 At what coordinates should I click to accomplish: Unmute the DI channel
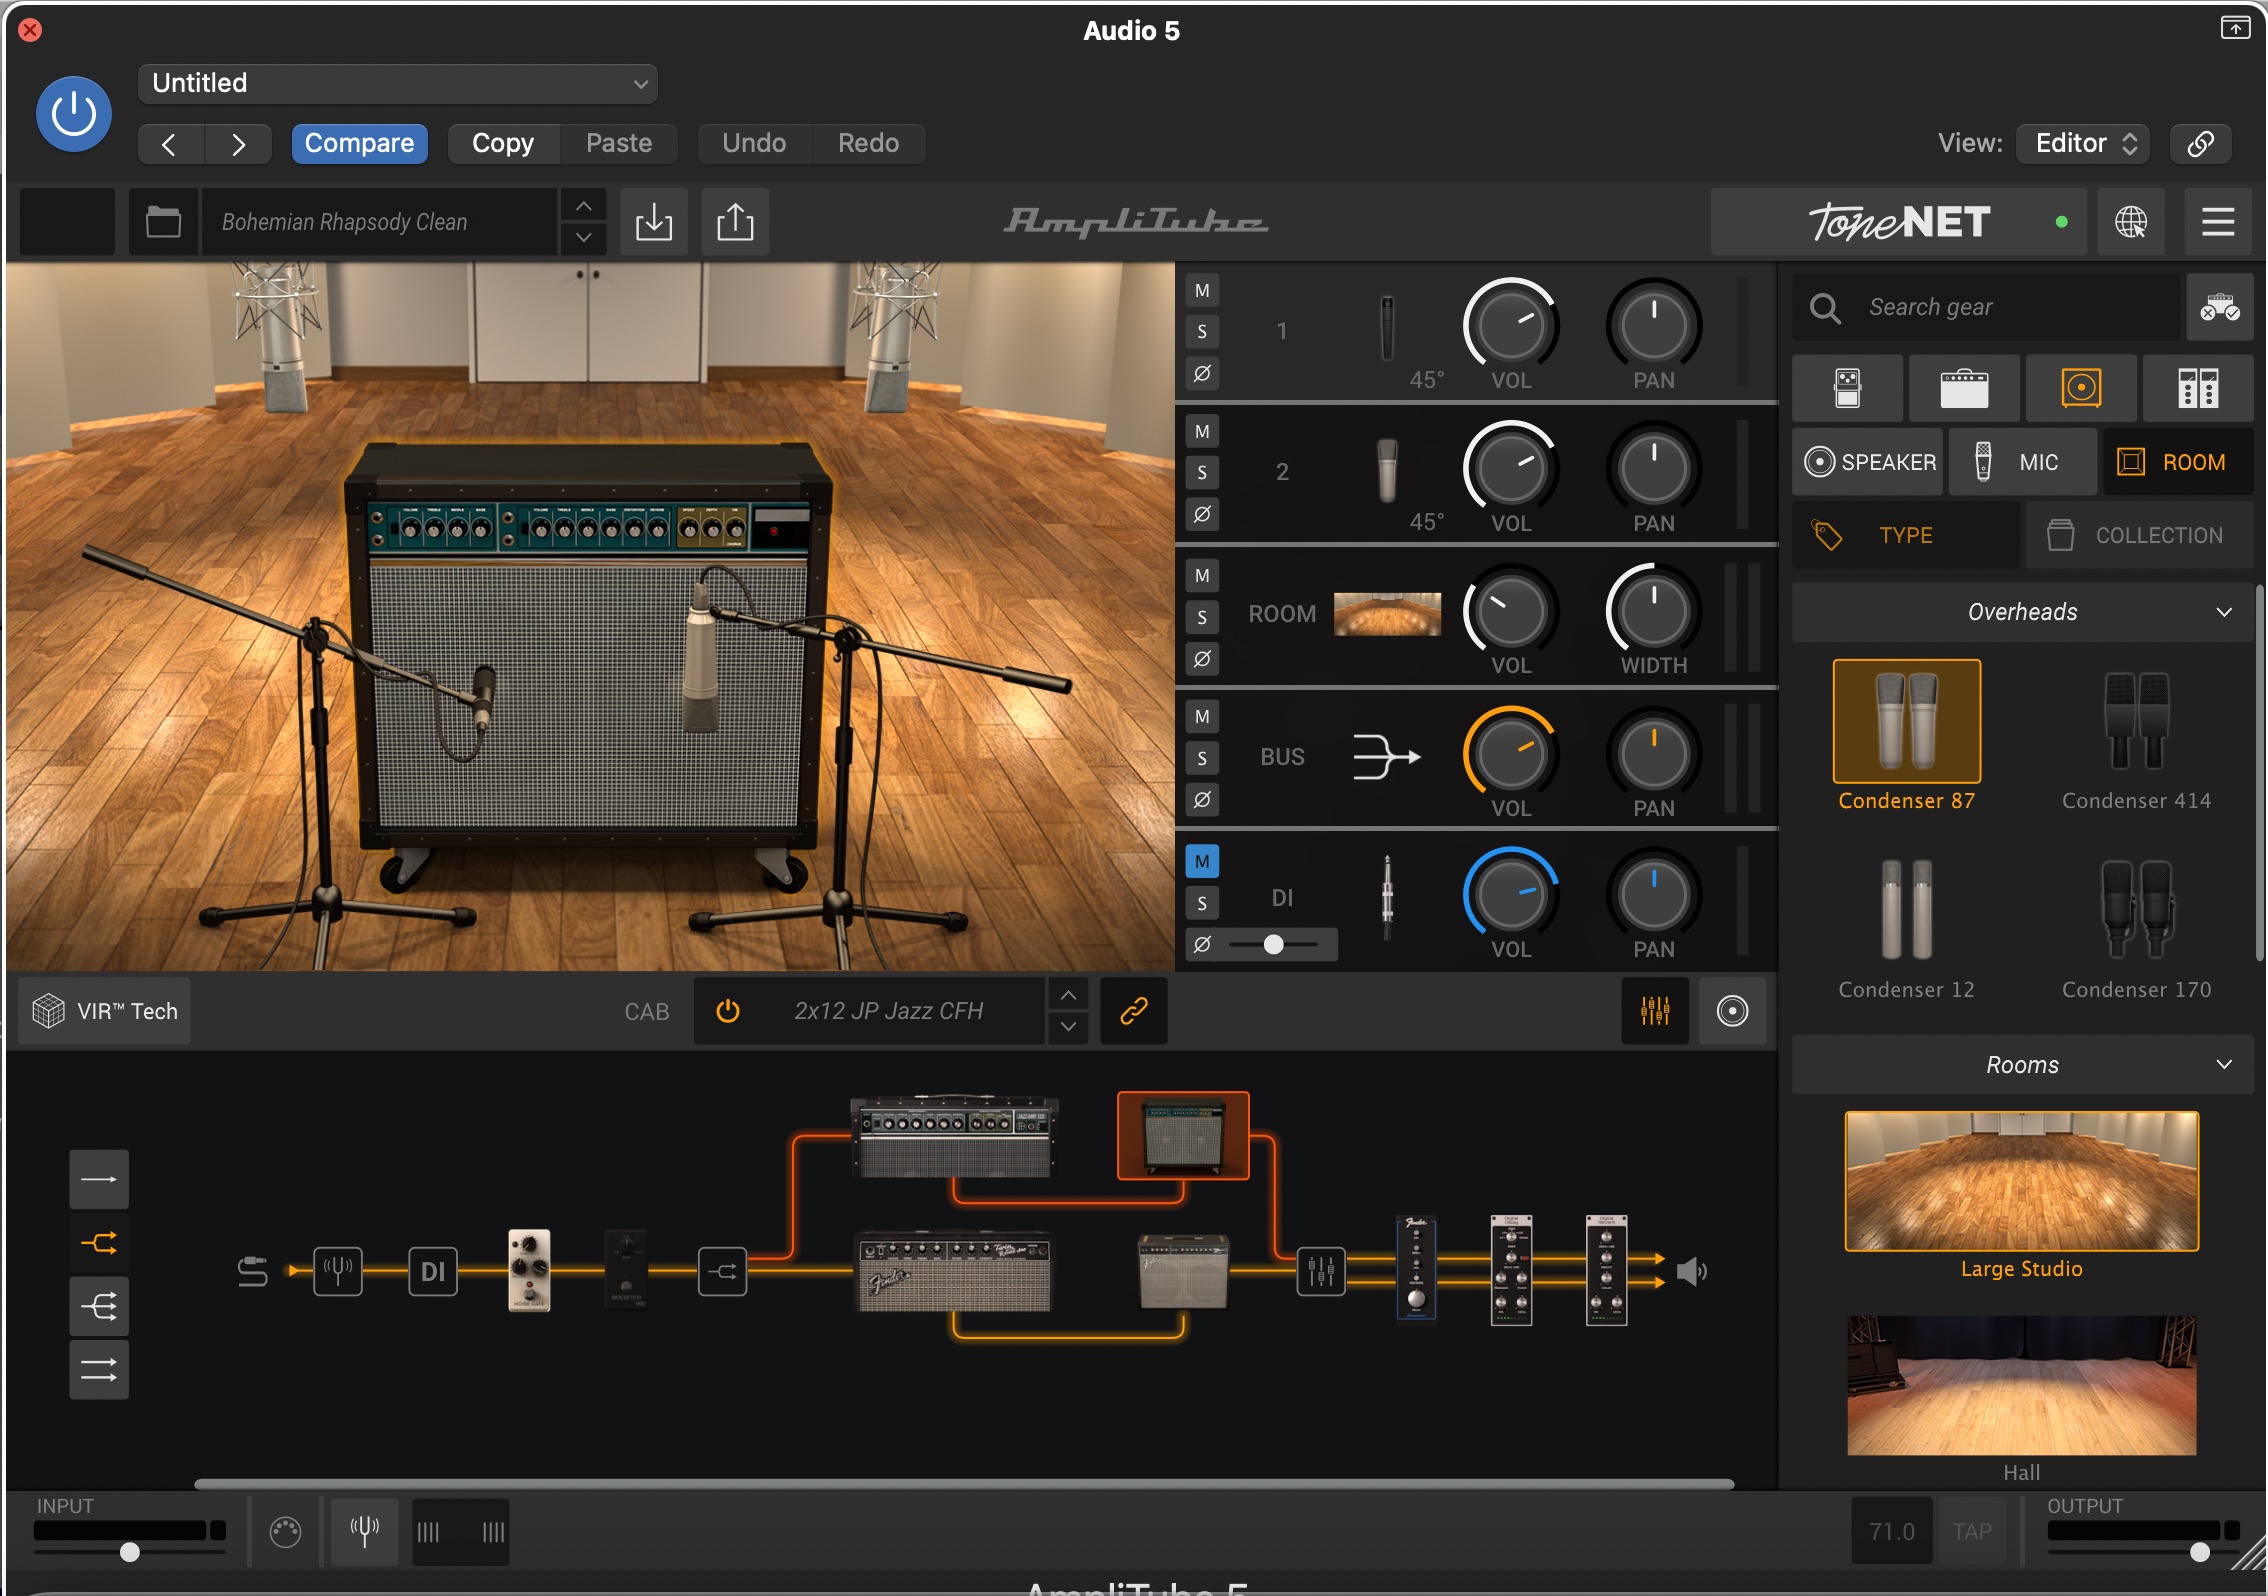click(x=1202, y=862)
